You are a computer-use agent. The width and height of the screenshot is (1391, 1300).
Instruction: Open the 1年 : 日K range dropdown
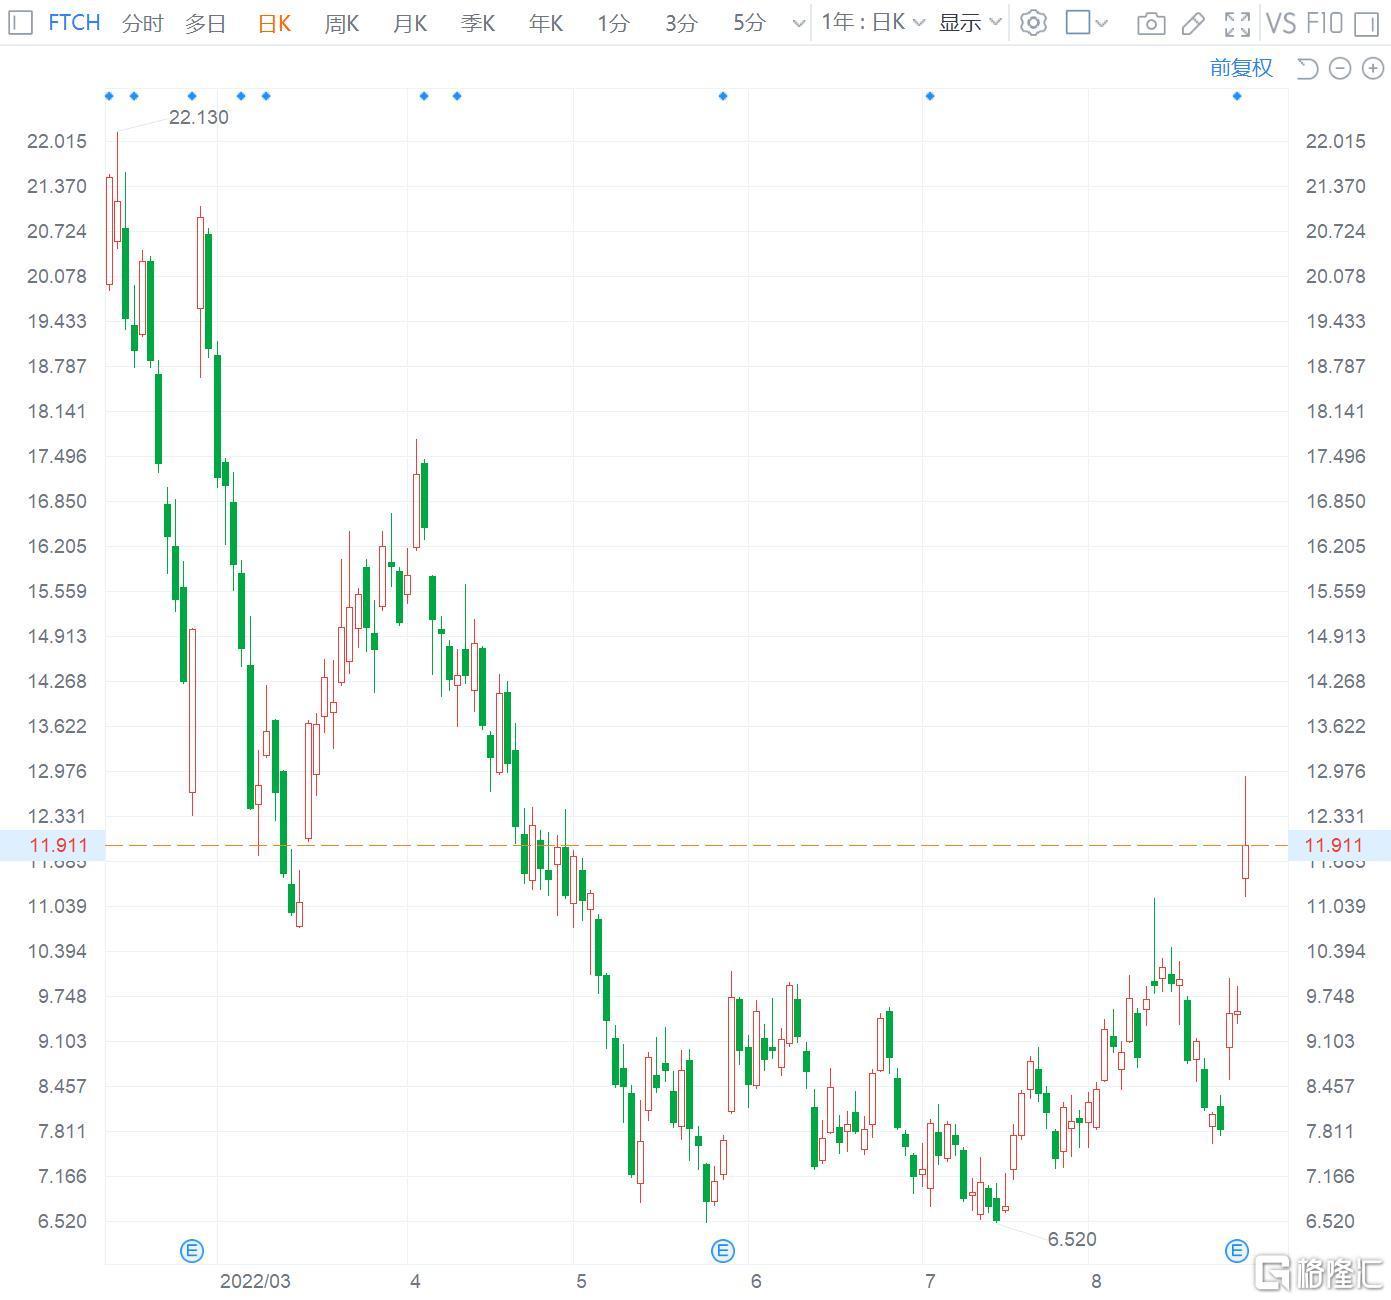pyautogui.click(x=871, y=22)
